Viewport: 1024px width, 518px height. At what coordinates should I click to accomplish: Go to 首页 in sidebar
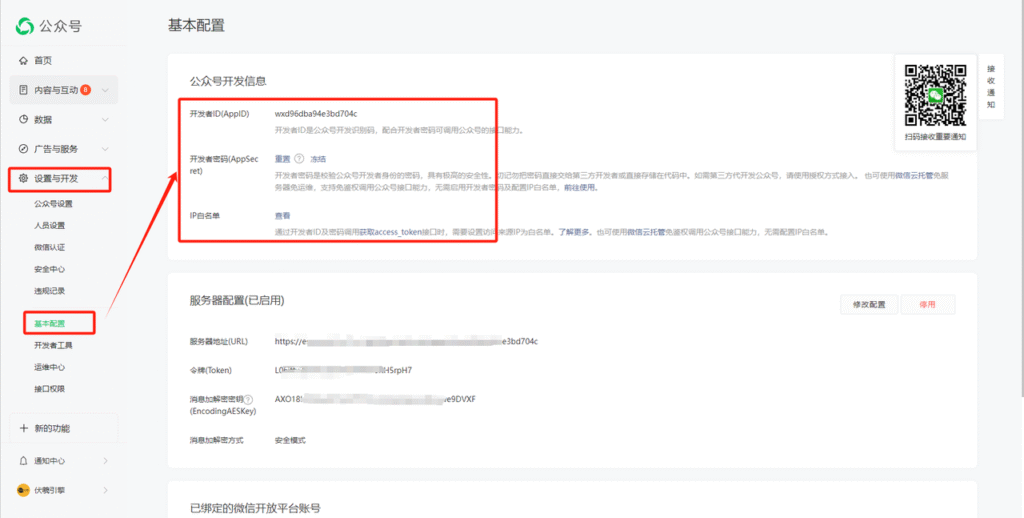[x=43, y=61]
